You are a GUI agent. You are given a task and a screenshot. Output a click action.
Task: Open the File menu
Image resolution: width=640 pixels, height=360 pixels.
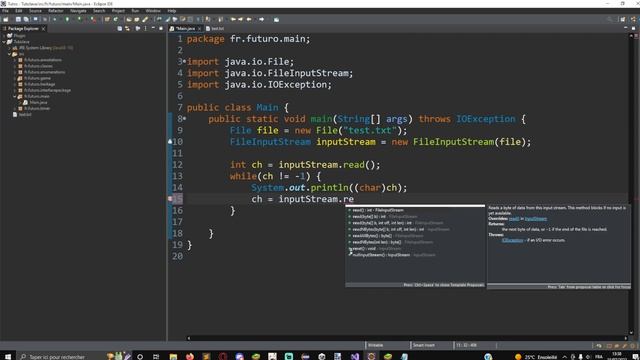point(6,11)
